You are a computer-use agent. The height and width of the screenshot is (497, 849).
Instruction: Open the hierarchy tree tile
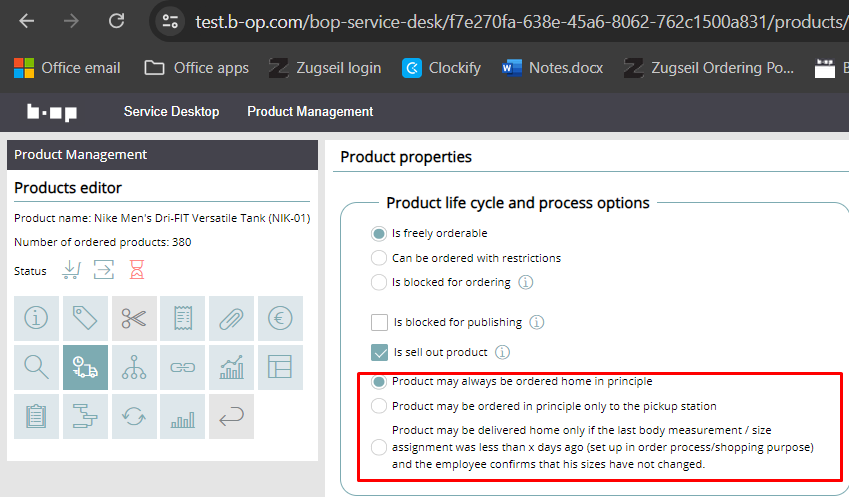click(134, 368)
